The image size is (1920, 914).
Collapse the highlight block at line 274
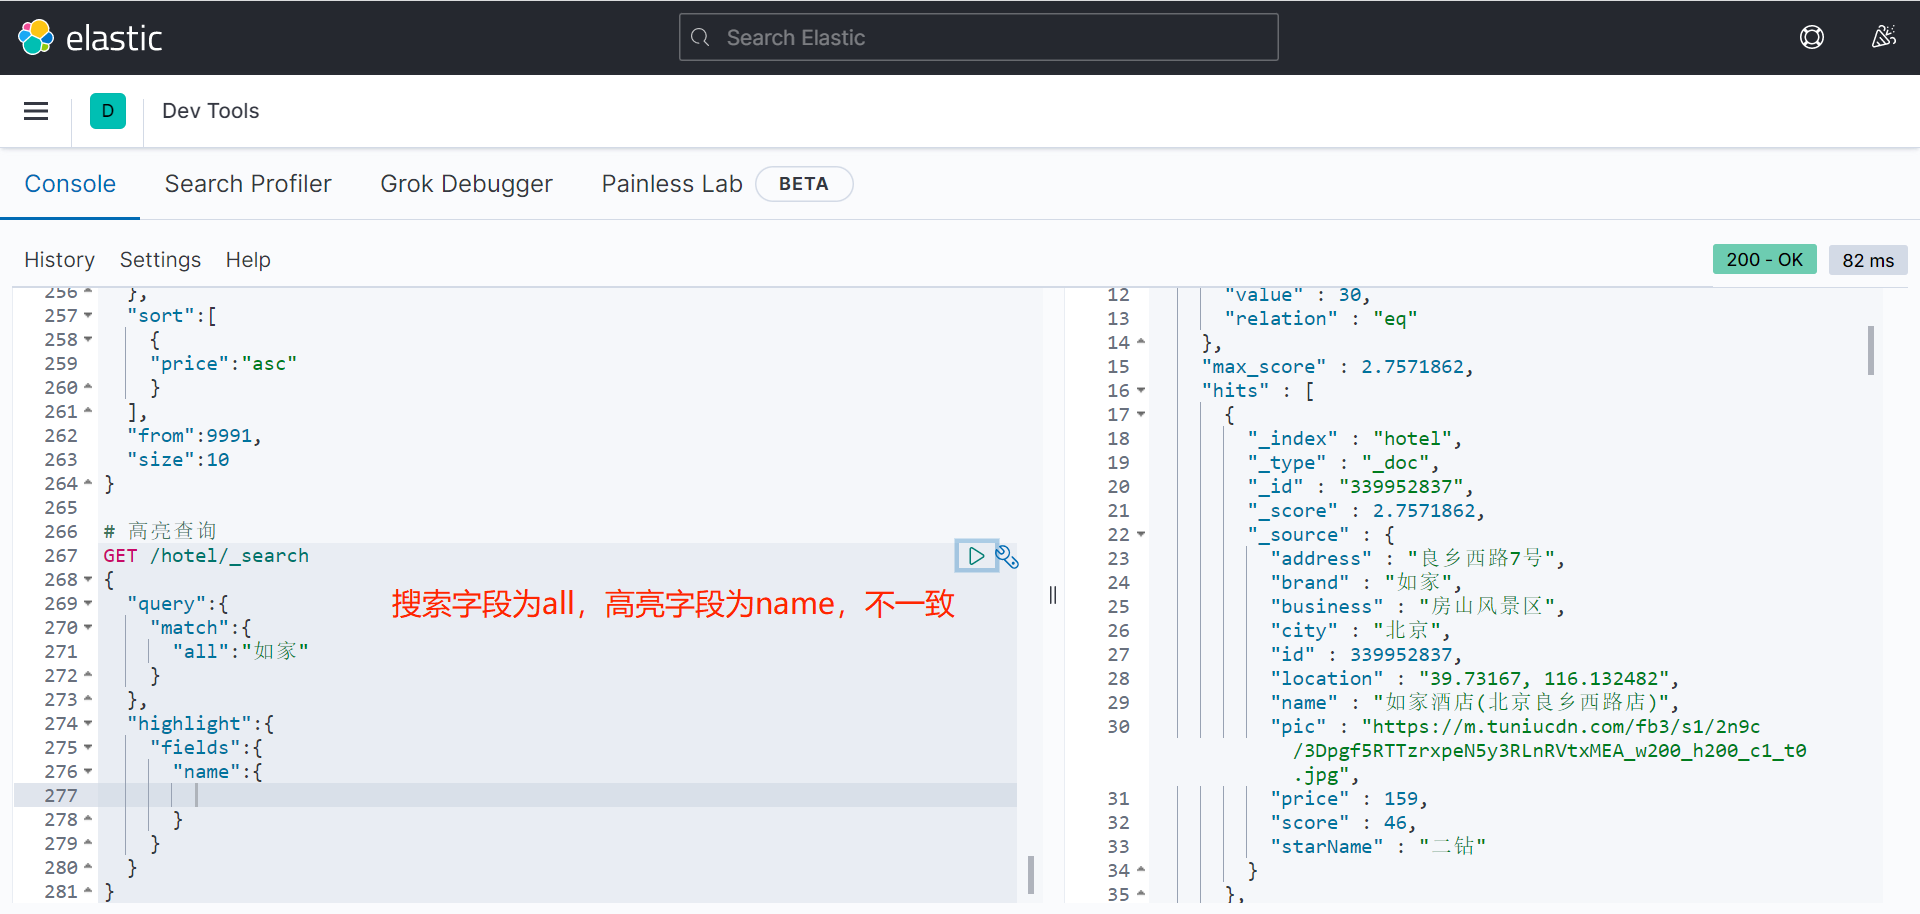(88, 724)
